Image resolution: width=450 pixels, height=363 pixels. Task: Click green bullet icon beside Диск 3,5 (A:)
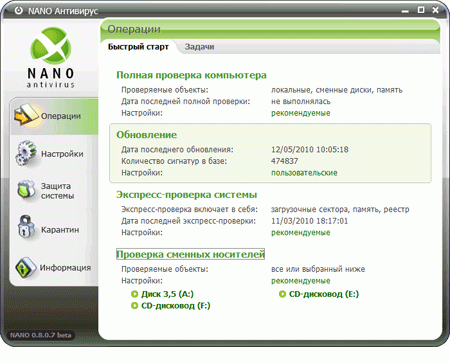point(134,294)
